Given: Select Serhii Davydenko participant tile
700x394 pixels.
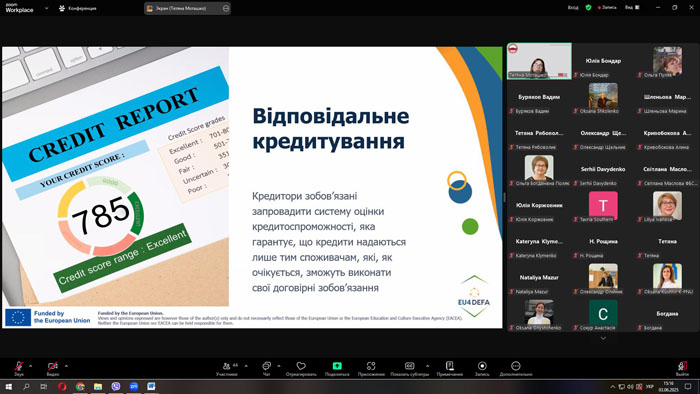Looking at the screenshot, I should (603, 170).
